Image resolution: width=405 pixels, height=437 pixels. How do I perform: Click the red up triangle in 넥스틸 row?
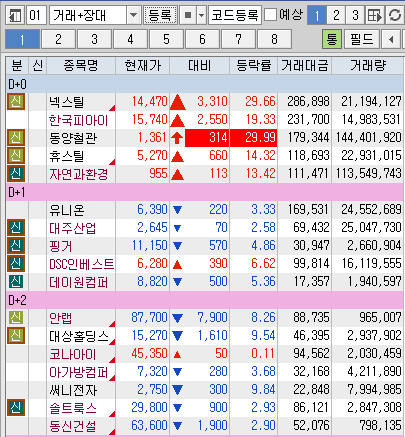pos(177,102)
